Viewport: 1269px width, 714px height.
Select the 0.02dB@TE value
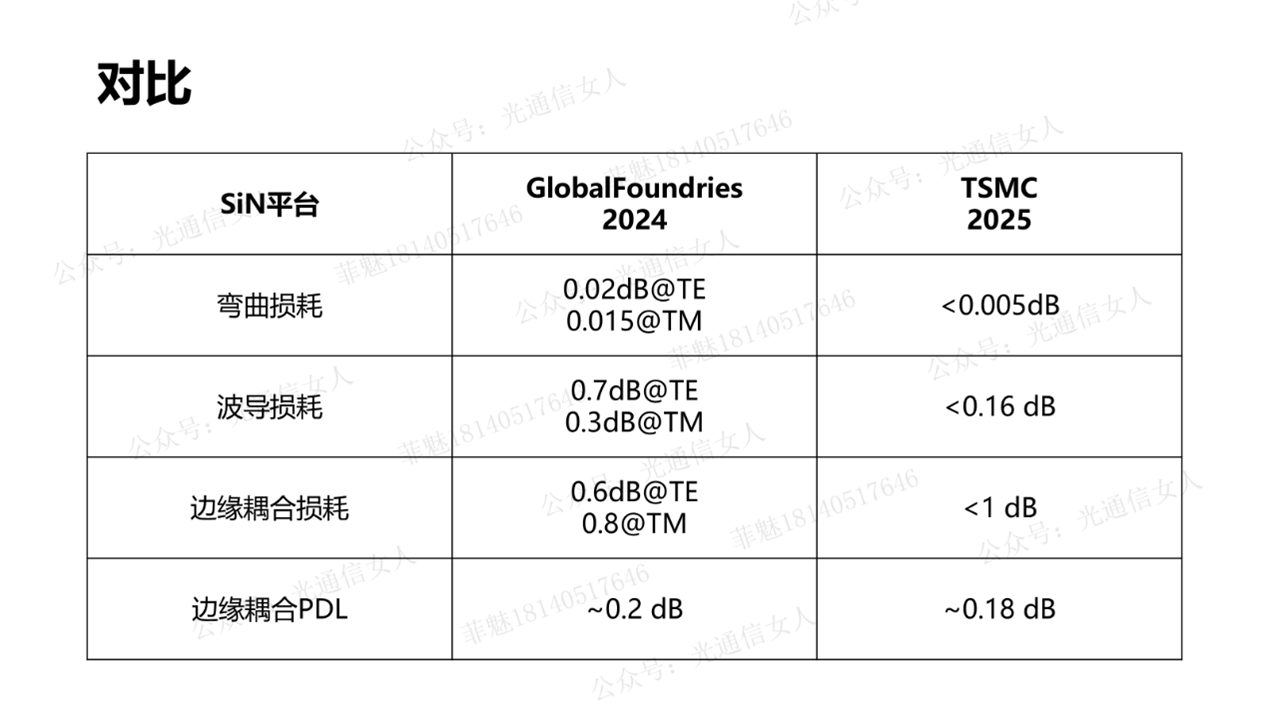(634, 290)
